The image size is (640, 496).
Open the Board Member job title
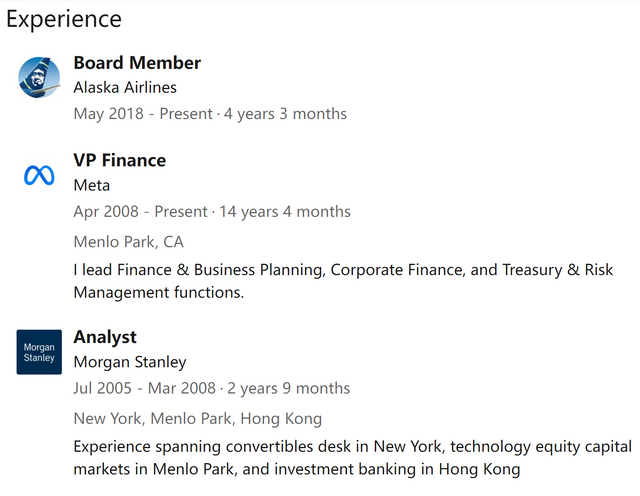coord(137,63)
